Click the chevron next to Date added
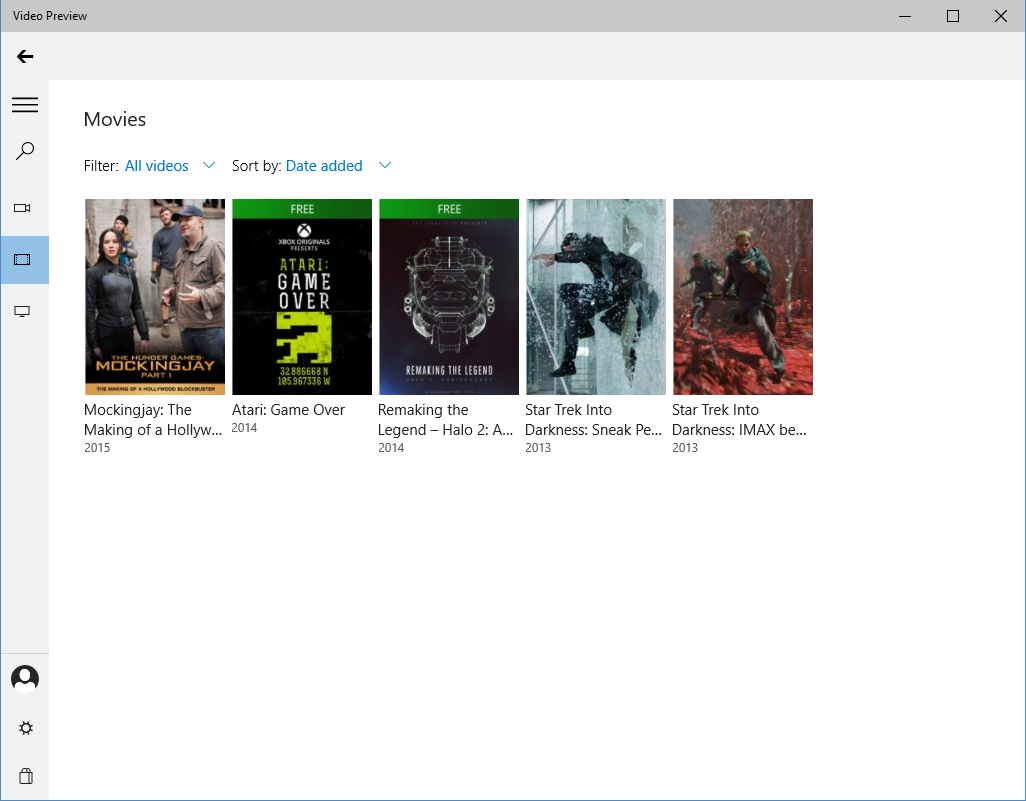The height and width of the screenshot is (801, 1026). (x=385, y=165)
